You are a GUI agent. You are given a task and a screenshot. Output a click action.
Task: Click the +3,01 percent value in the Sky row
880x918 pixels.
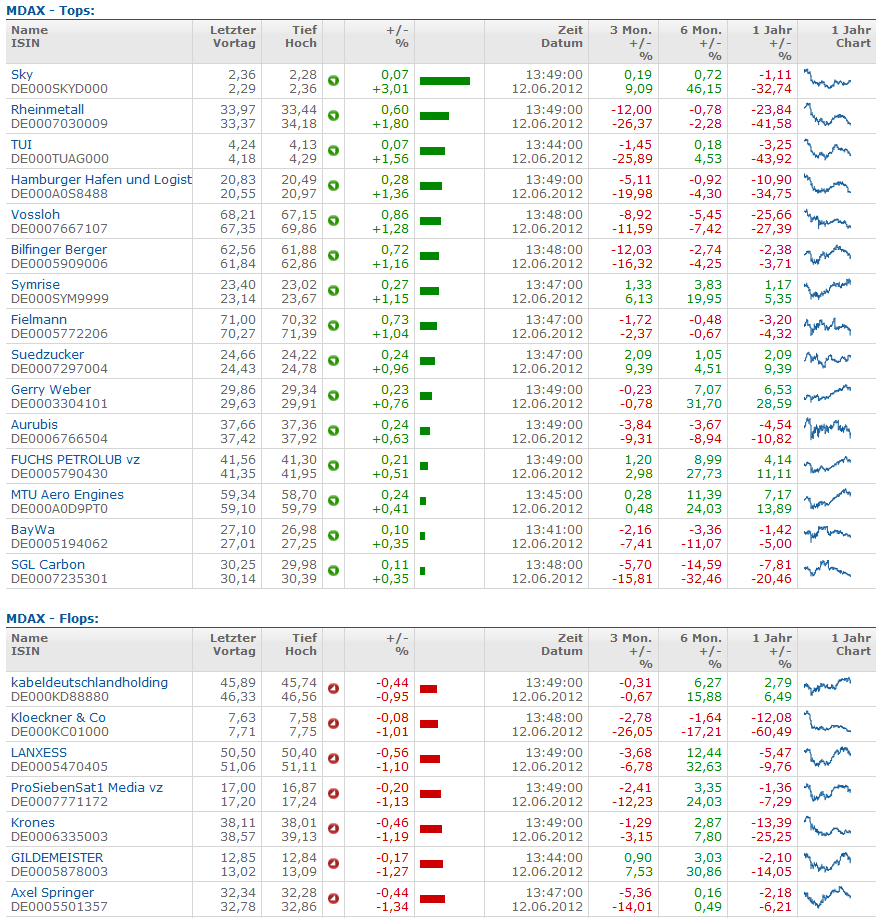tap(391, 89)
